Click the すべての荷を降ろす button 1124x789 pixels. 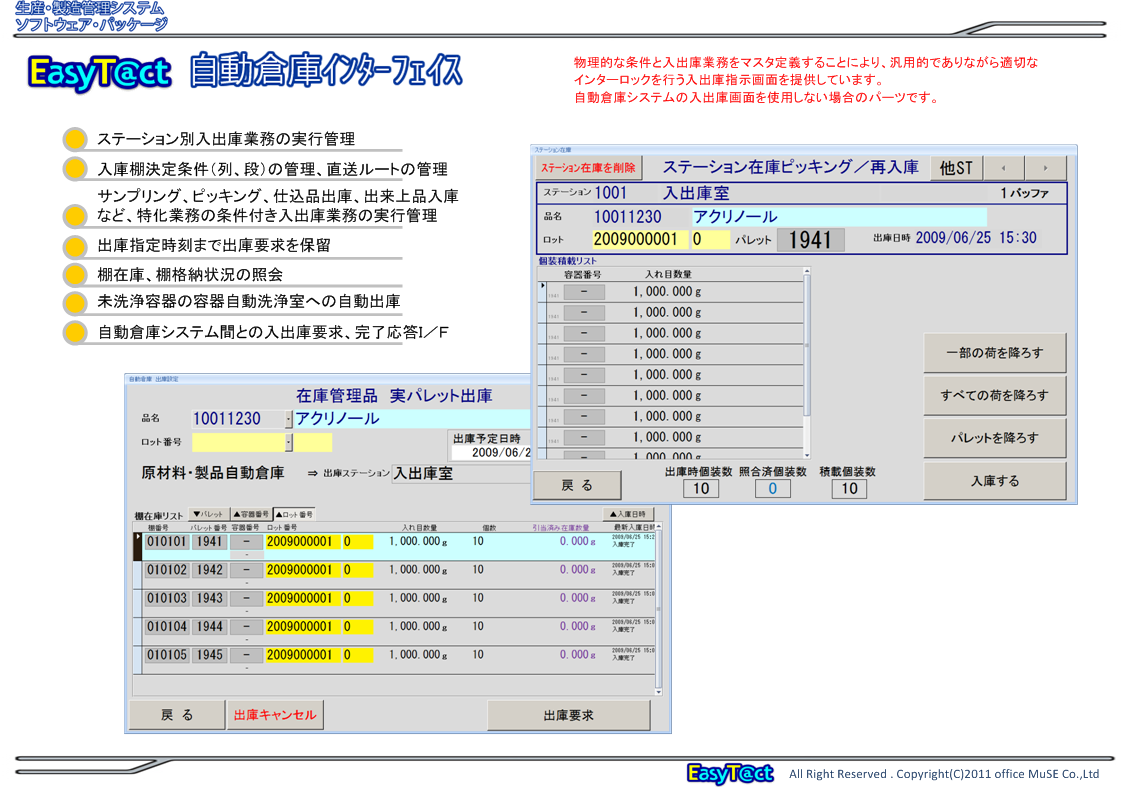pos(994,396)
